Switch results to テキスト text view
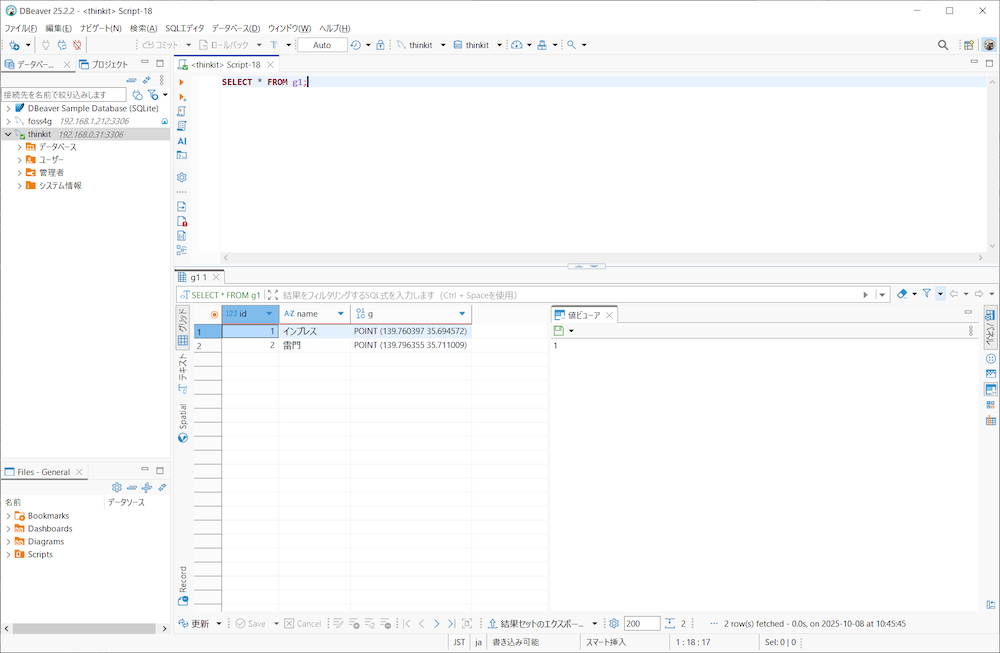Viewport: 1000px width, 653px height. (x=183, y=369)
